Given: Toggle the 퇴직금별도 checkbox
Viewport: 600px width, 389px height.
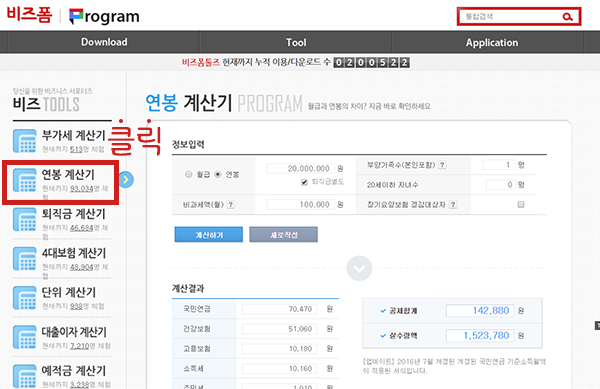Looking at the screenshot, I should coord(304,182).
